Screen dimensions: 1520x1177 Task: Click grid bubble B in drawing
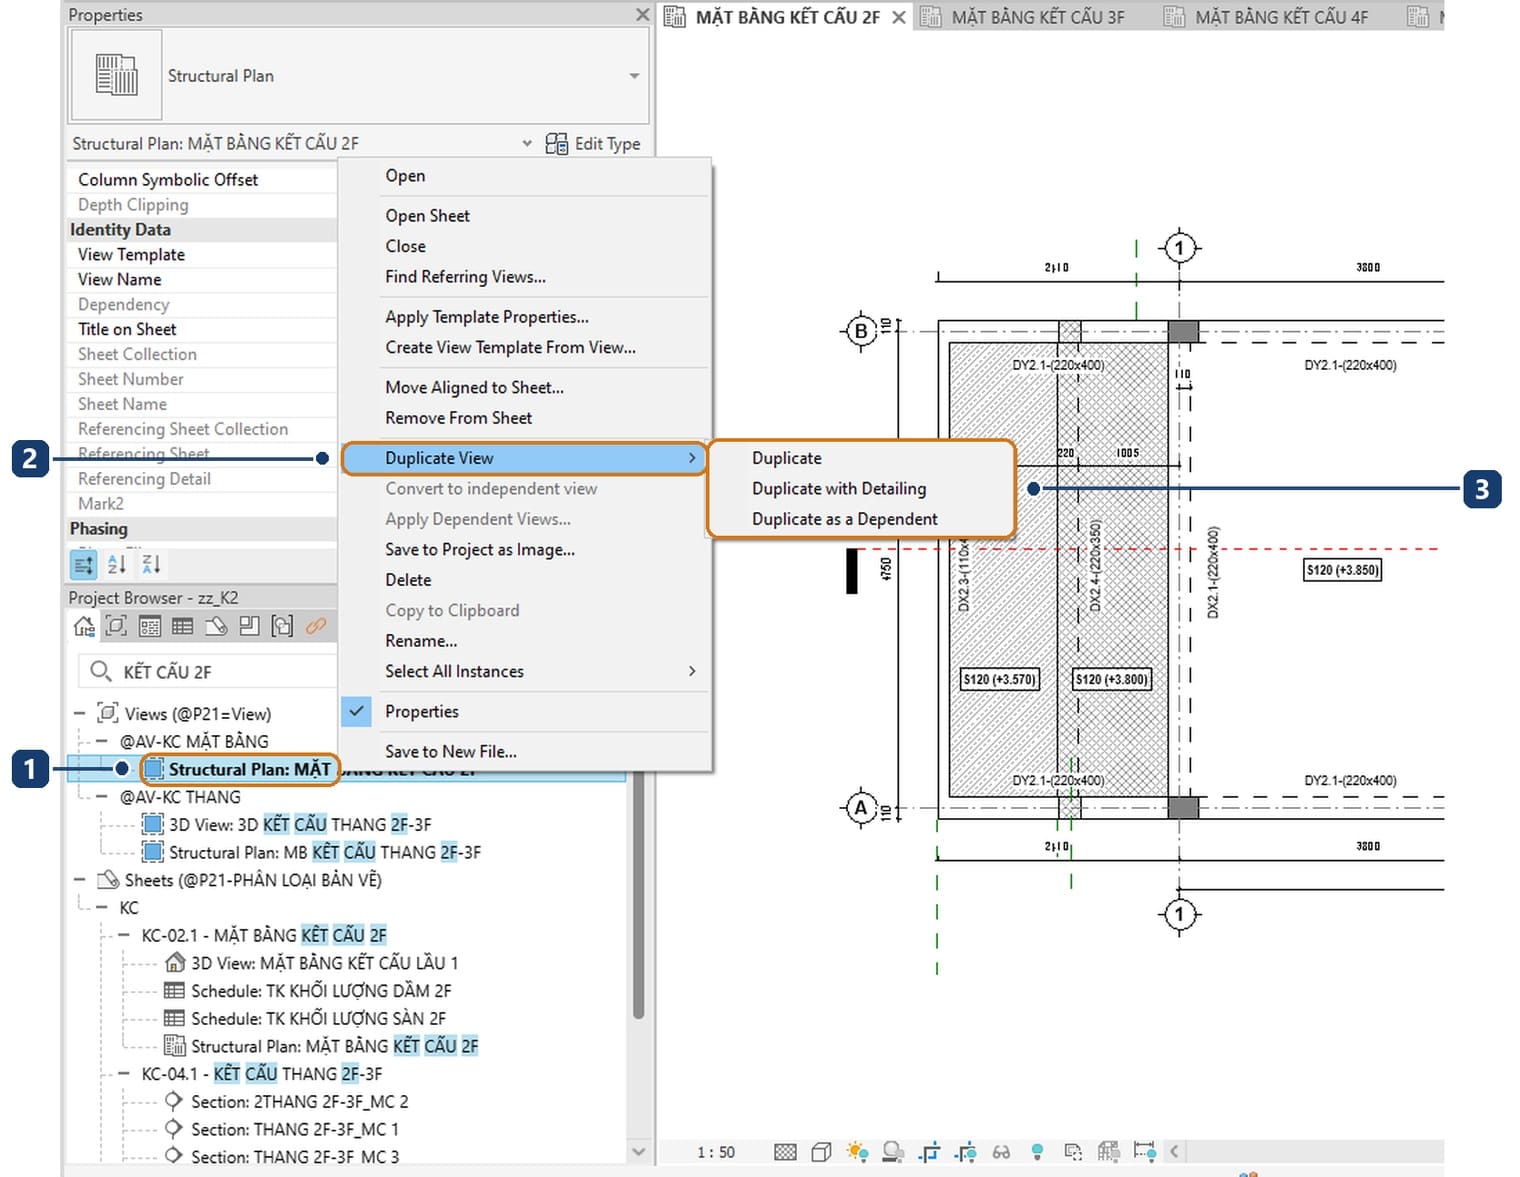pyautogui.click(x=861, y=330)
